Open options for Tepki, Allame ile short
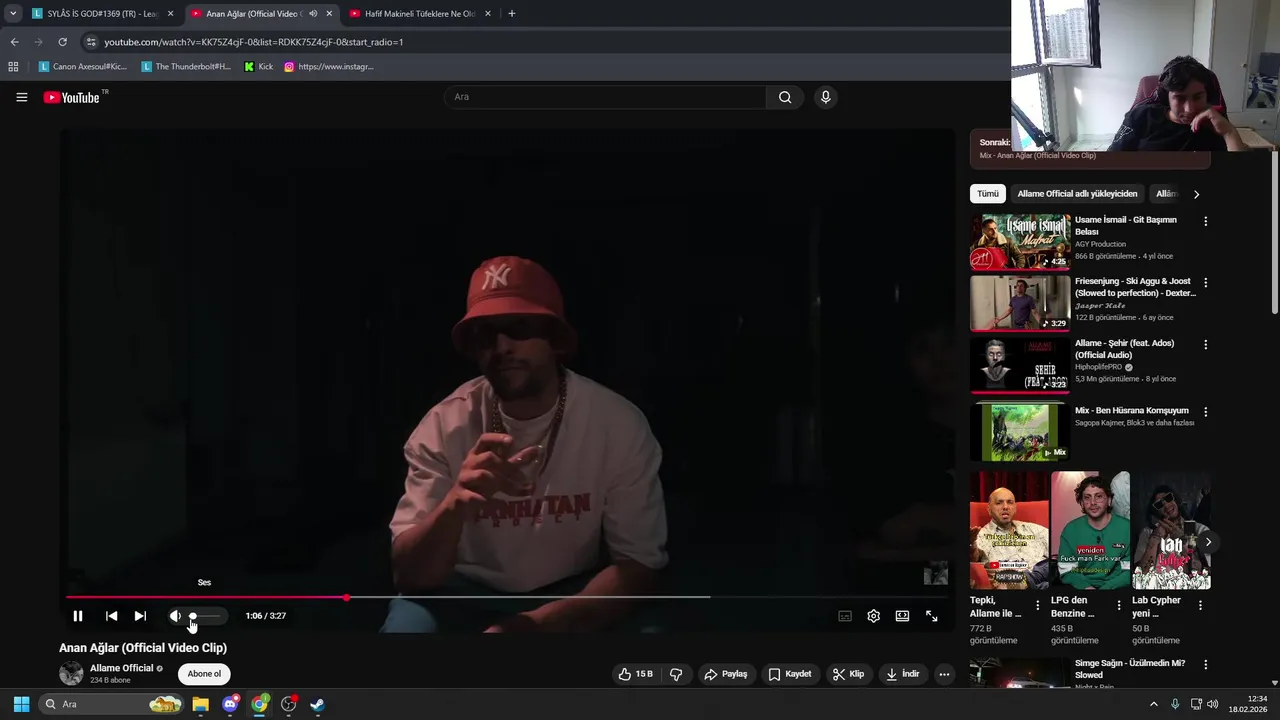Viewport: 1280px width, 720px height. [1037, 606]
